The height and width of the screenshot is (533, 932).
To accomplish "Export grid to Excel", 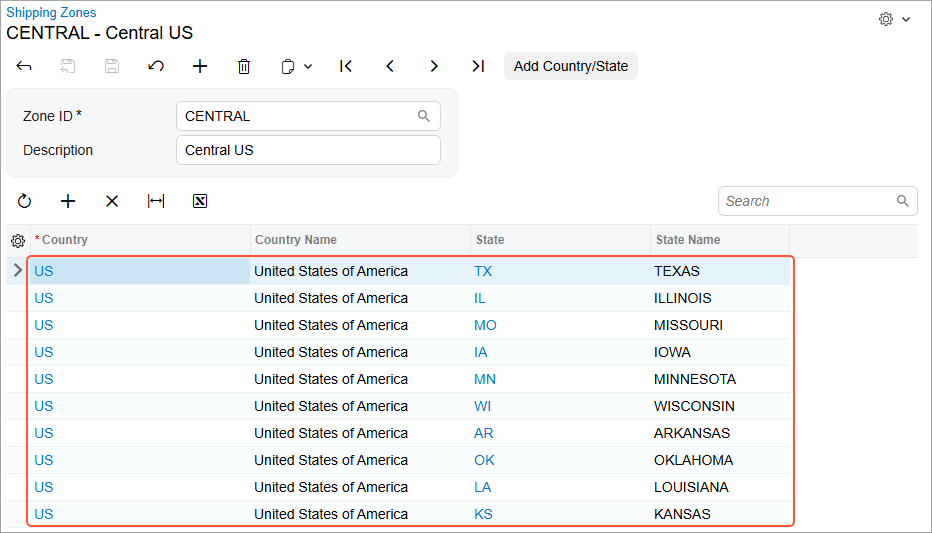I will tap(200, 201).
